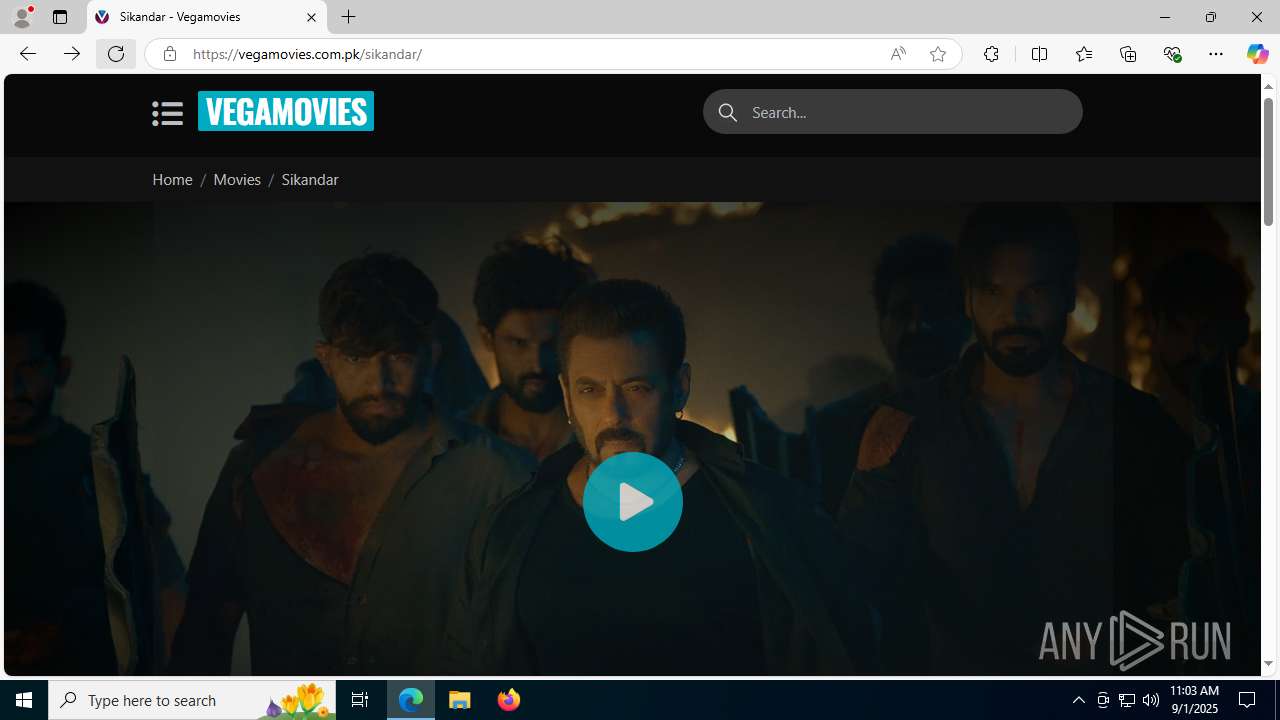Open File Explorer from taskbar
This screenshot has height=720, width=1280.
tap(460, 700)
